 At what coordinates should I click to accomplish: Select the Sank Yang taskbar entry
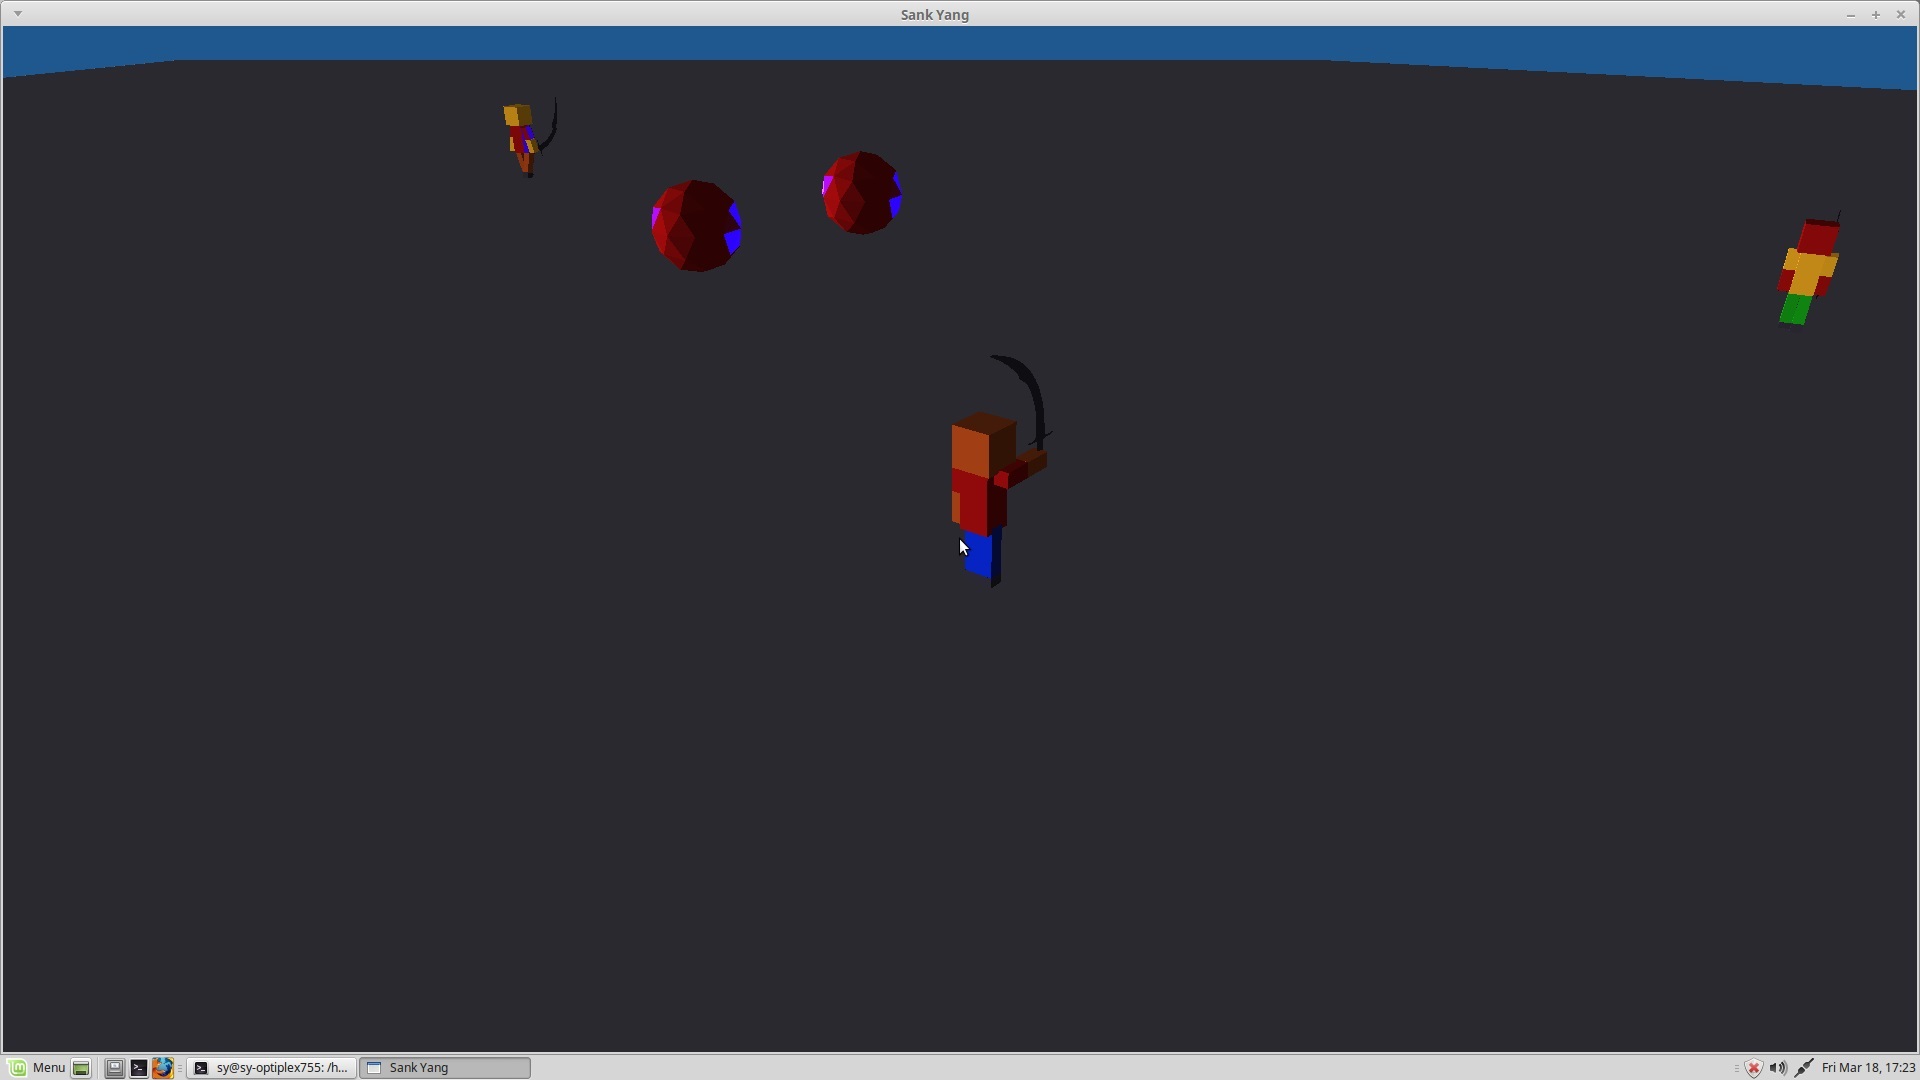tap(445, 1068)
